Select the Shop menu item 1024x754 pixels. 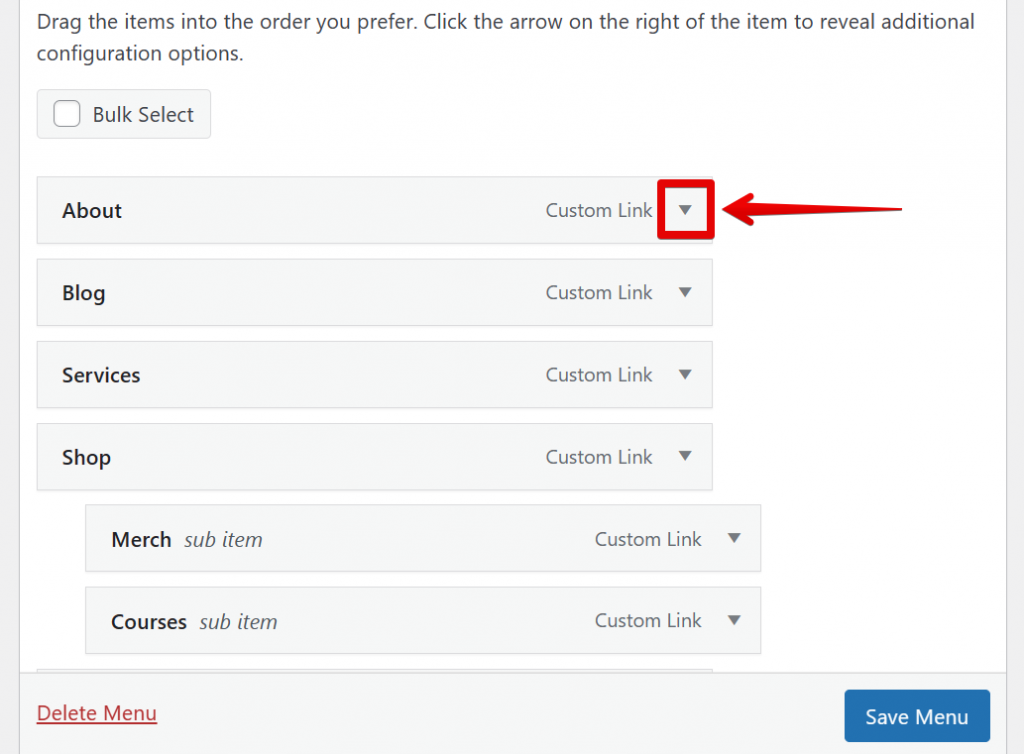(x=86, y=456)
